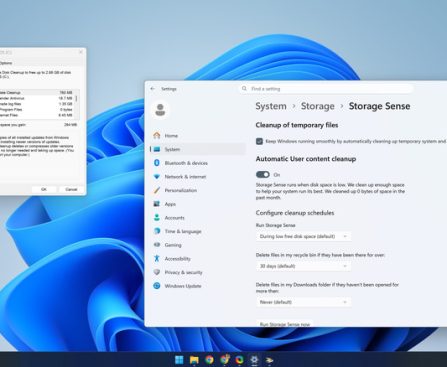Select the Defender Antivirus 18.7 MB row
Viewport: 447px width, 367px height.
click(37, 98)
